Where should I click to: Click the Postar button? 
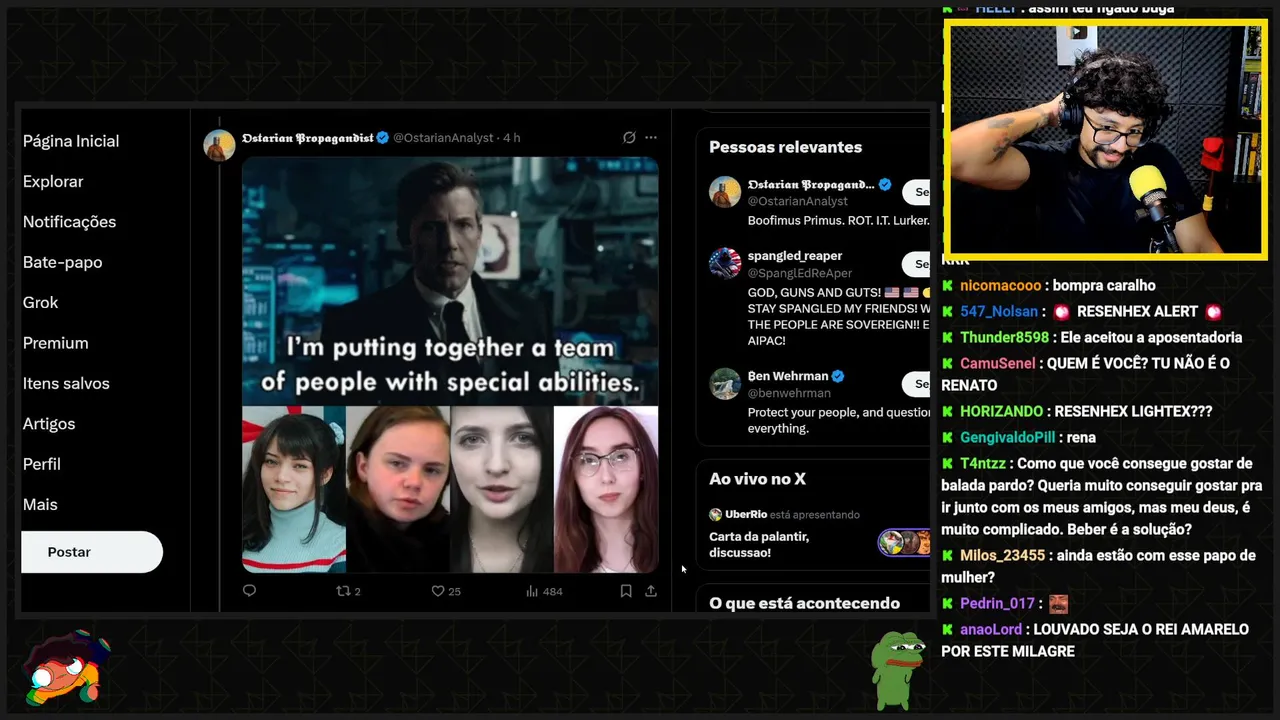tap(92, 552)
